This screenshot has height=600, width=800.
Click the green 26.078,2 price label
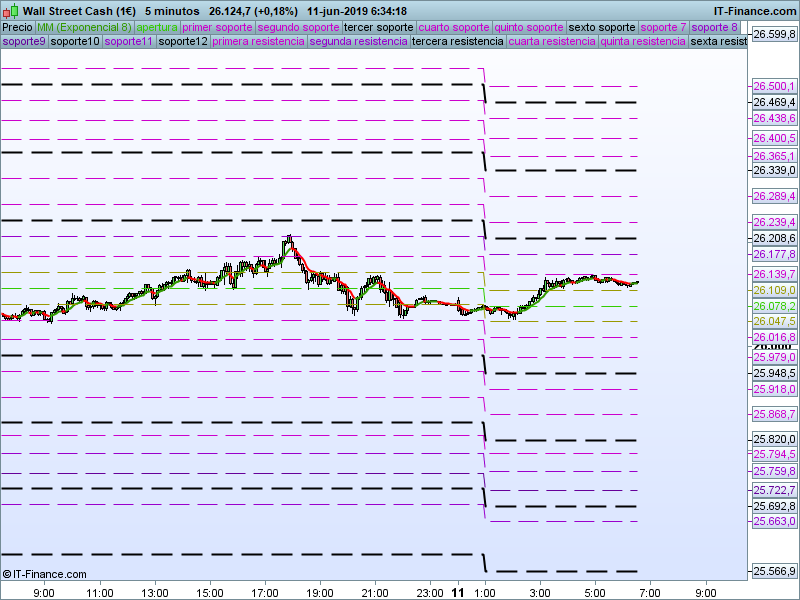pyautogui.click(x=774, y=306)
